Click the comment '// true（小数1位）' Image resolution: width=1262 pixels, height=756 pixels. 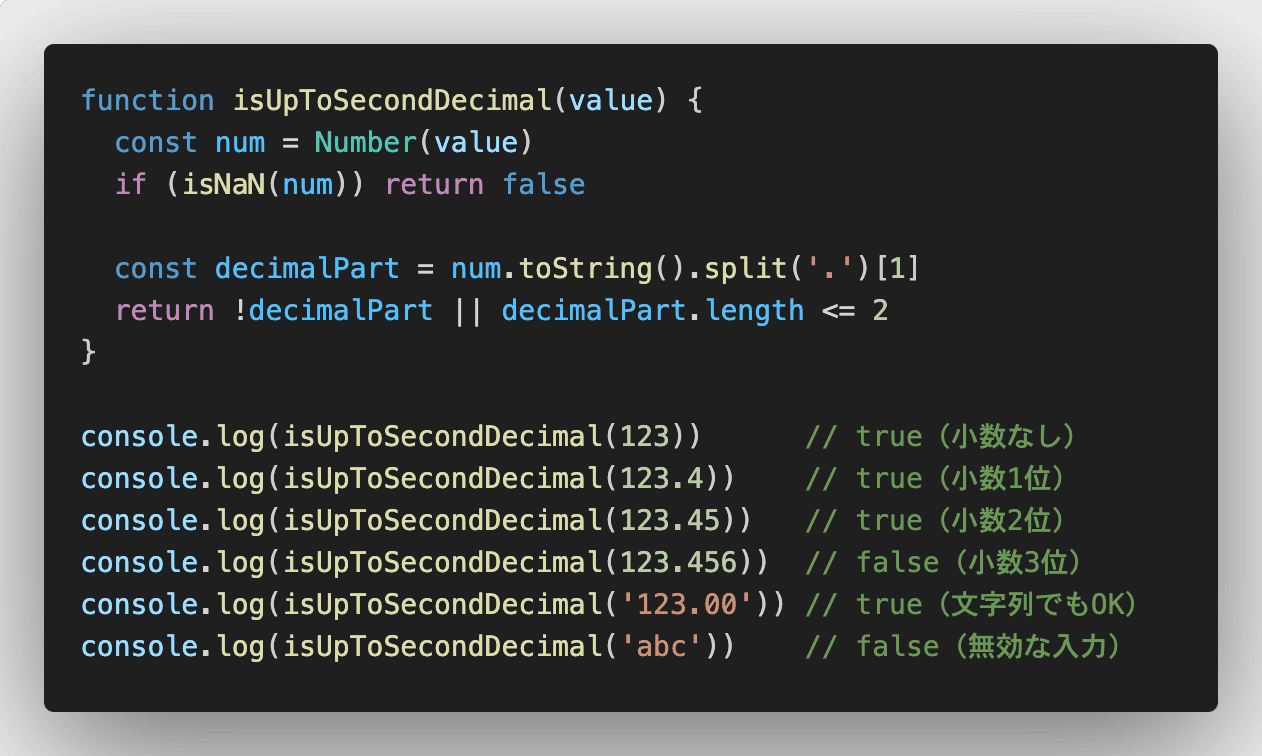tap(937, 479)
